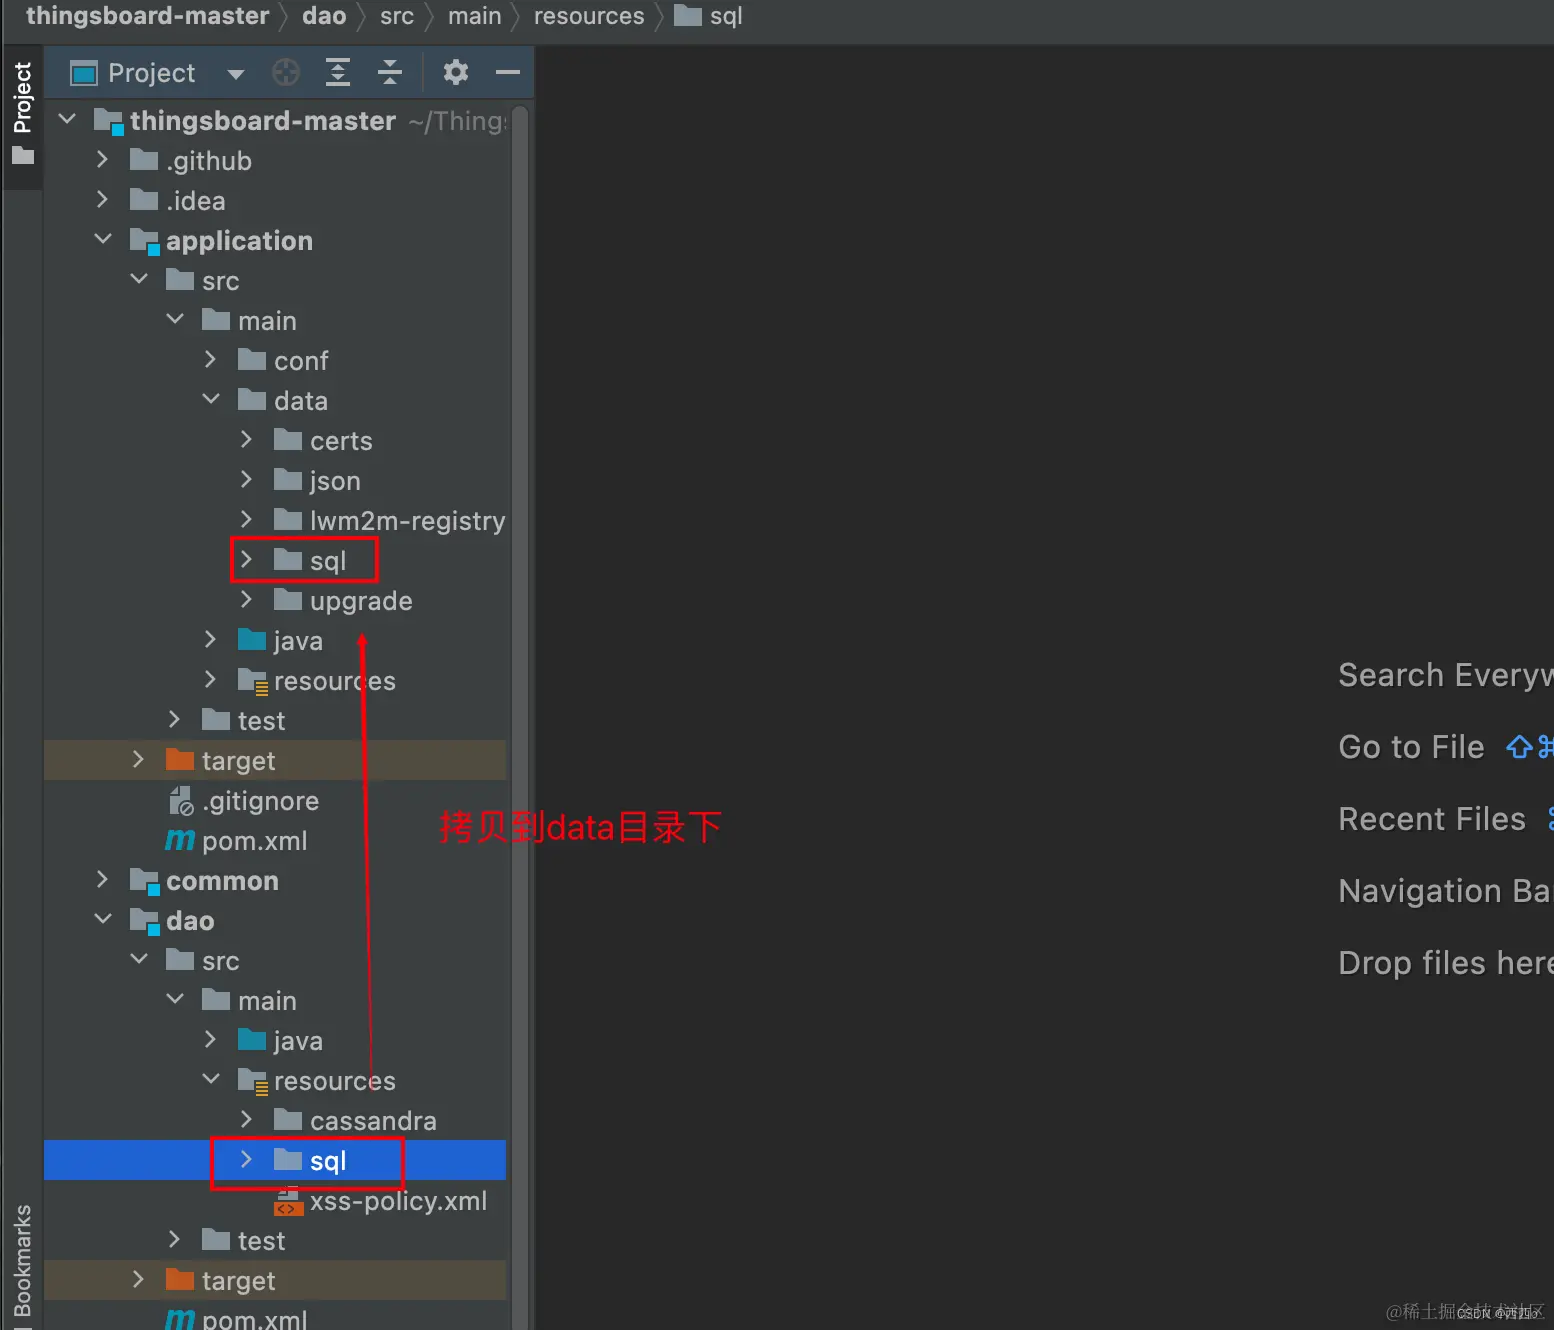The width and height of the screenshot is (1554, 1330).
Task: Select the .idea folder icon
Action: pos(144,200)
